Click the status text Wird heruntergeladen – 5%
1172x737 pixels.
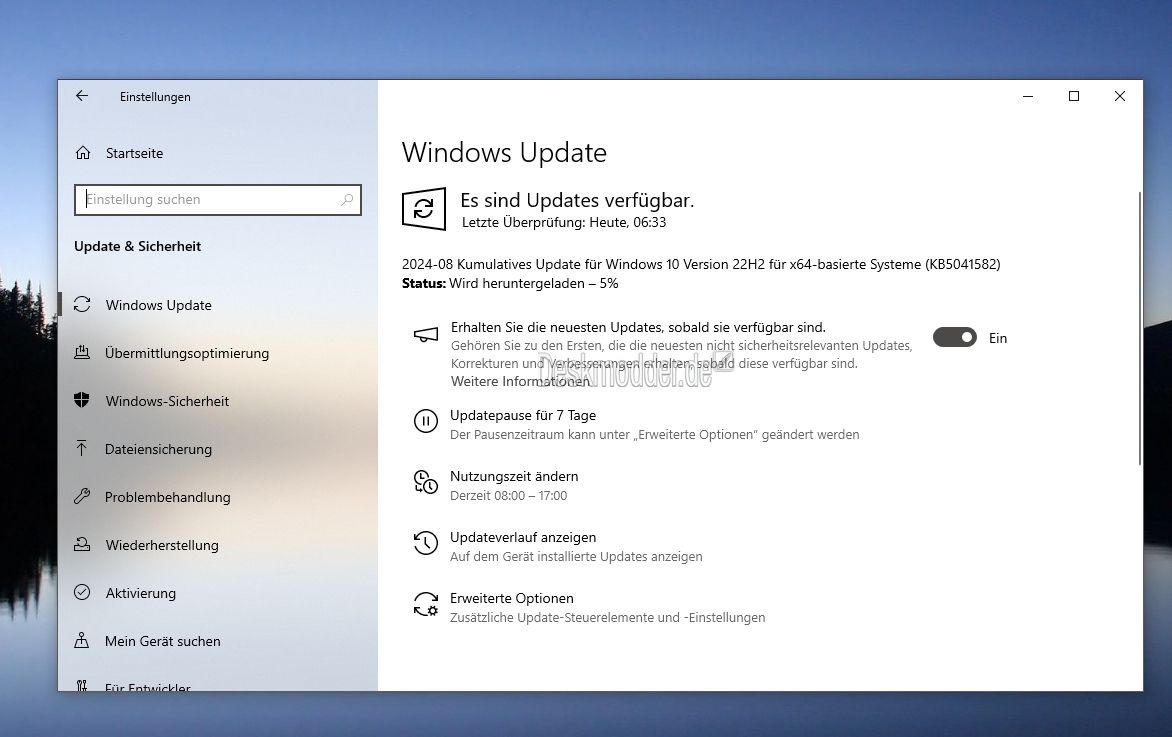pos(534,283)
